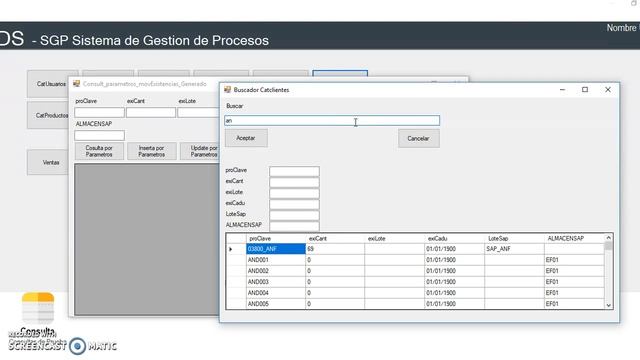Select the 03800_ANF cell
Image resolution: width=640 pixels, height=360 pixels.
(x=276, y=249)
